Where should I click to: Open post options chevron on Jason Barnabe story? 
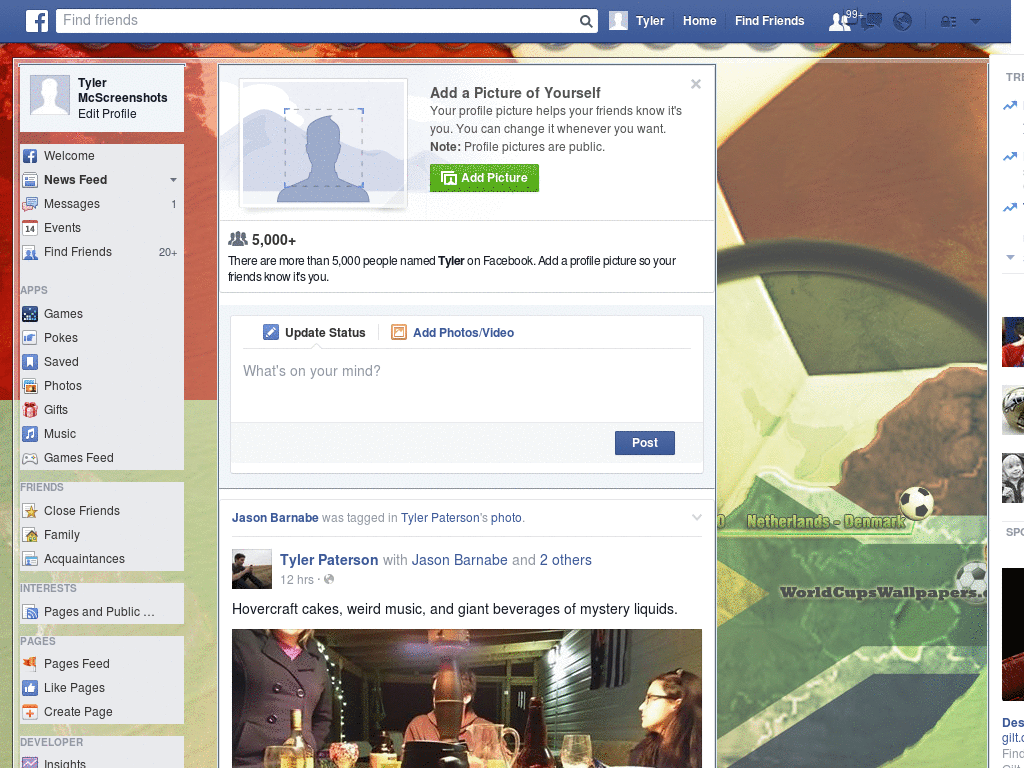pos(697,517)
